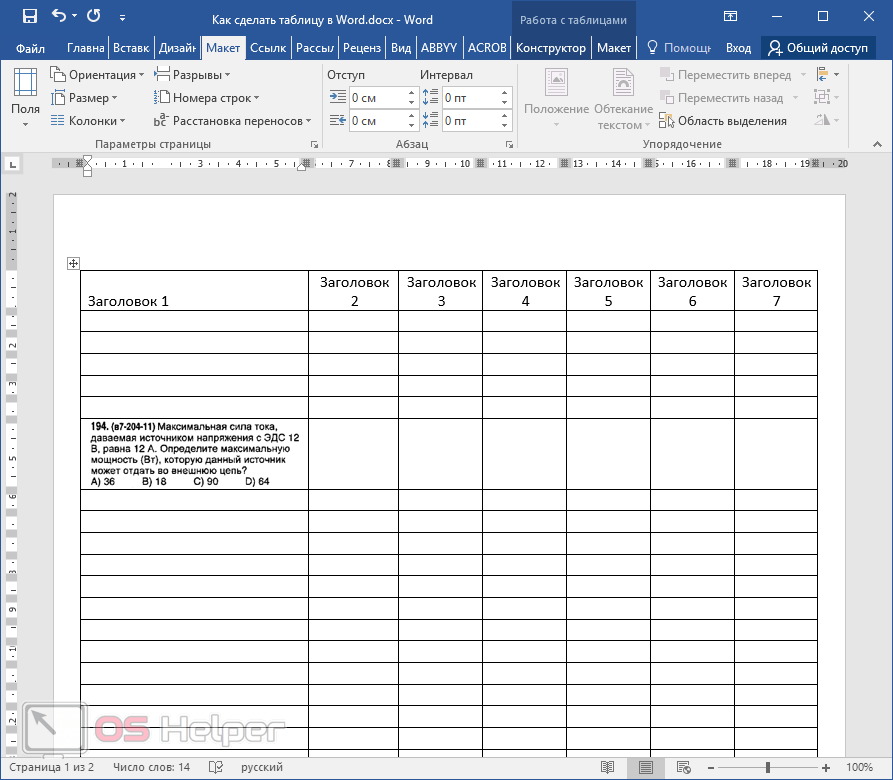
Task: Click the table move handle icon
Action: point(72,263)
